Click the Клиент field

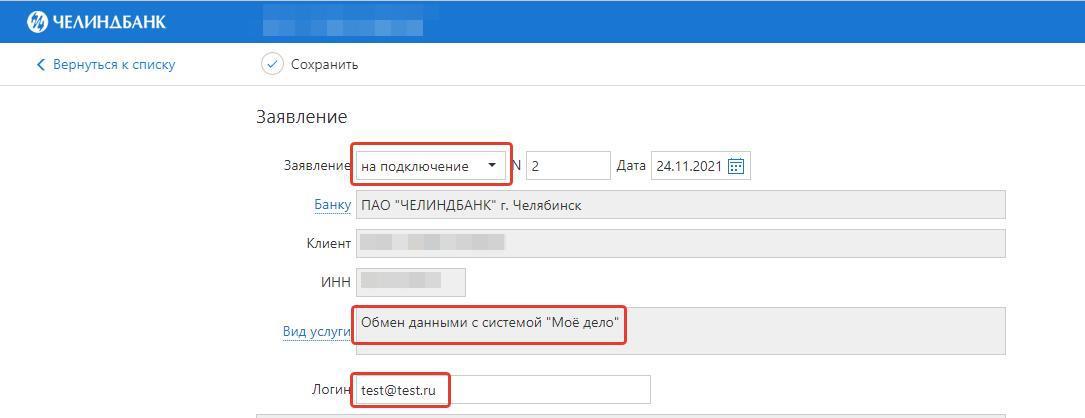(x=680, y=243)
